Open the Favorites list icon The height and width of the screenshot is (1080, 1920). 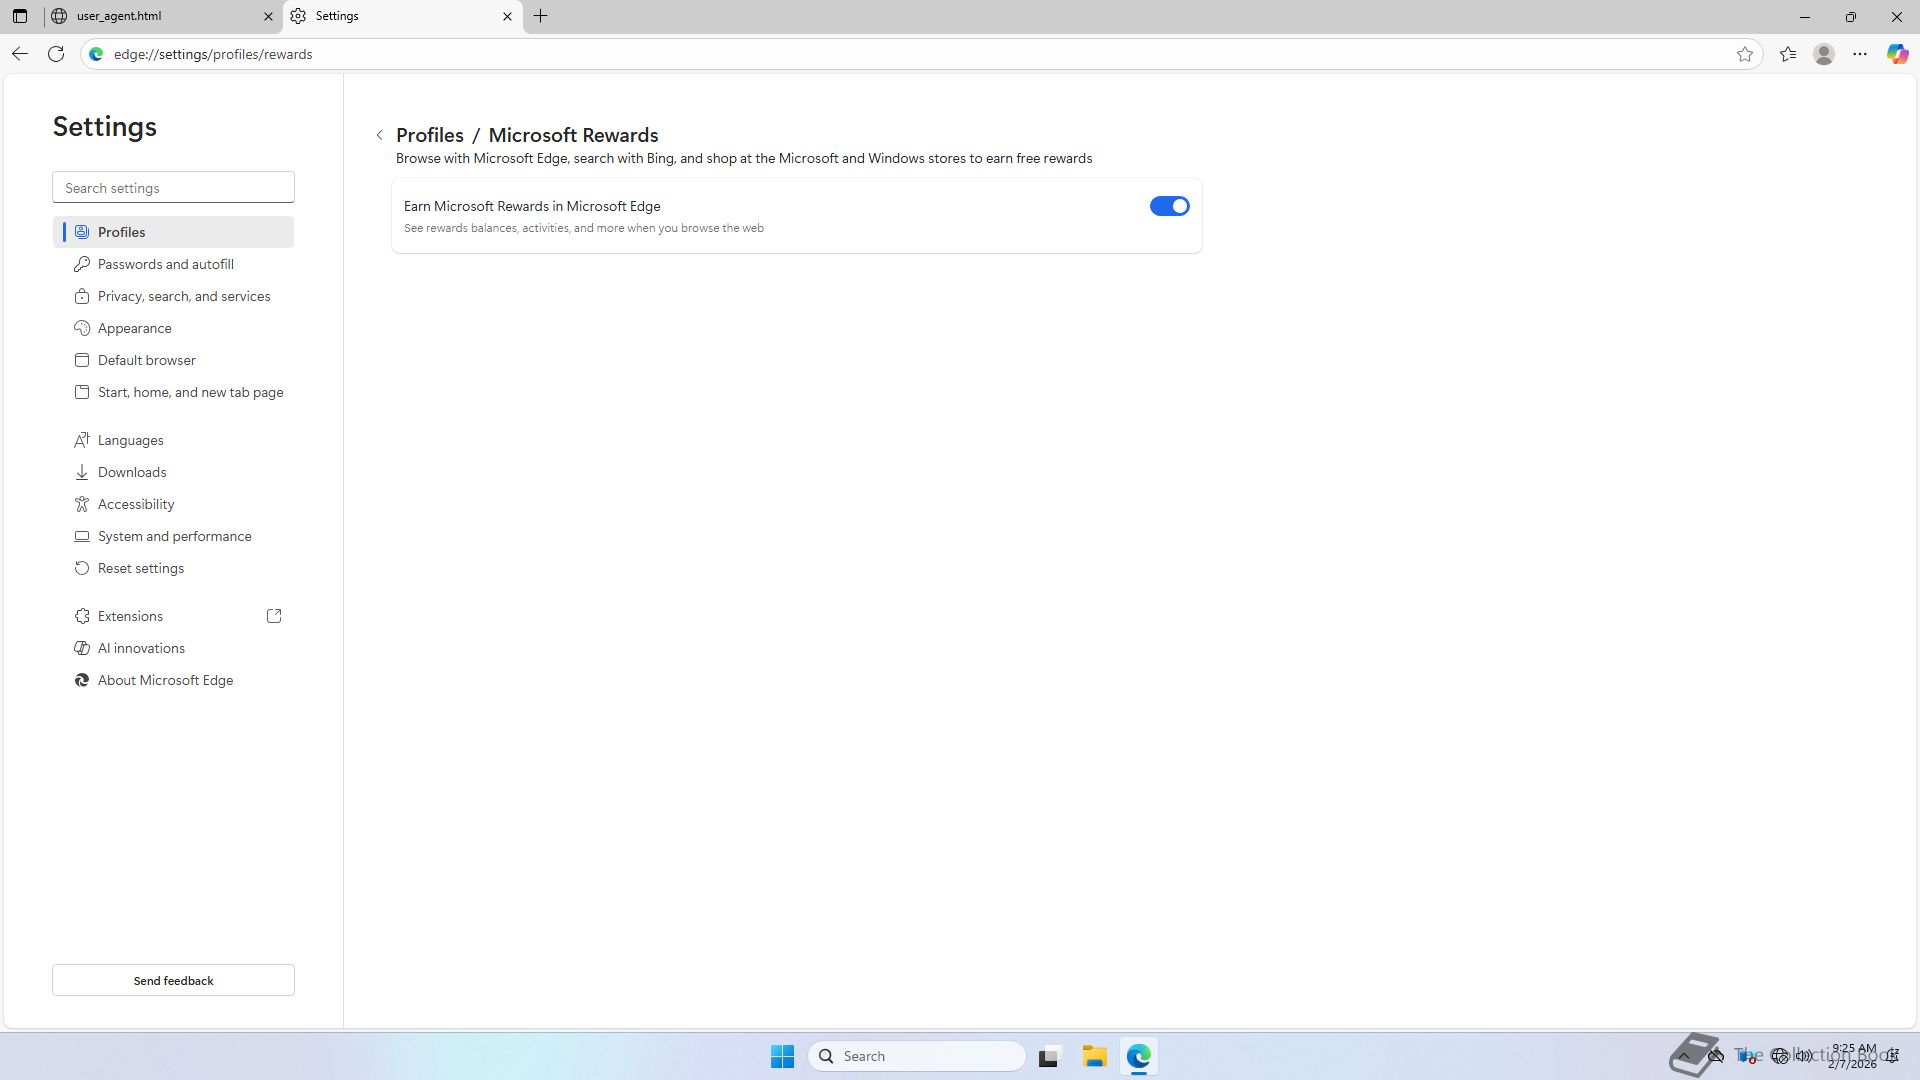1788,54
